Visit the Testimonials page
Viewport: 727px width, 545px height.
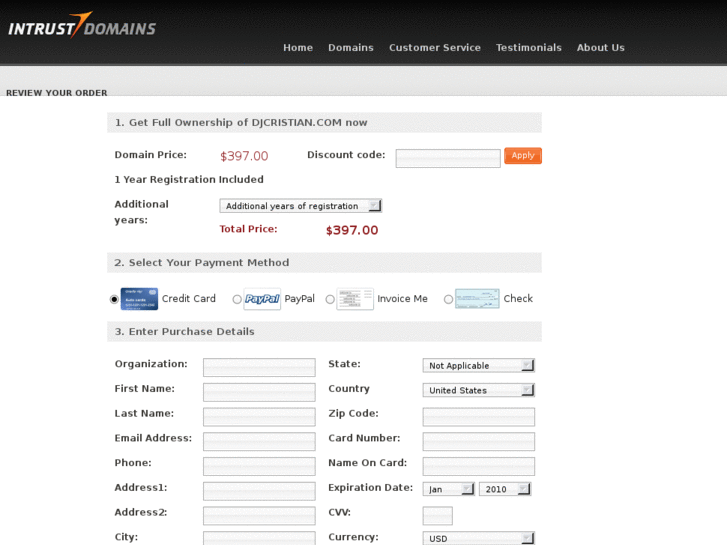[x=528, y=48]
